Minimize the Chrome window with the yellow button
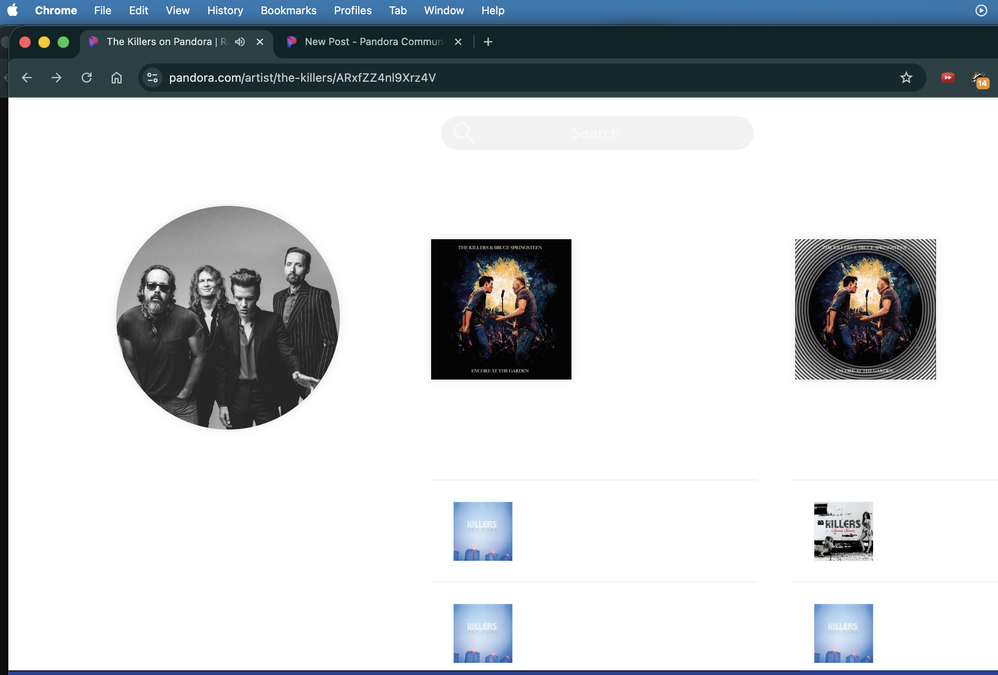Viewport: 998px width, 675px height. 44,42
